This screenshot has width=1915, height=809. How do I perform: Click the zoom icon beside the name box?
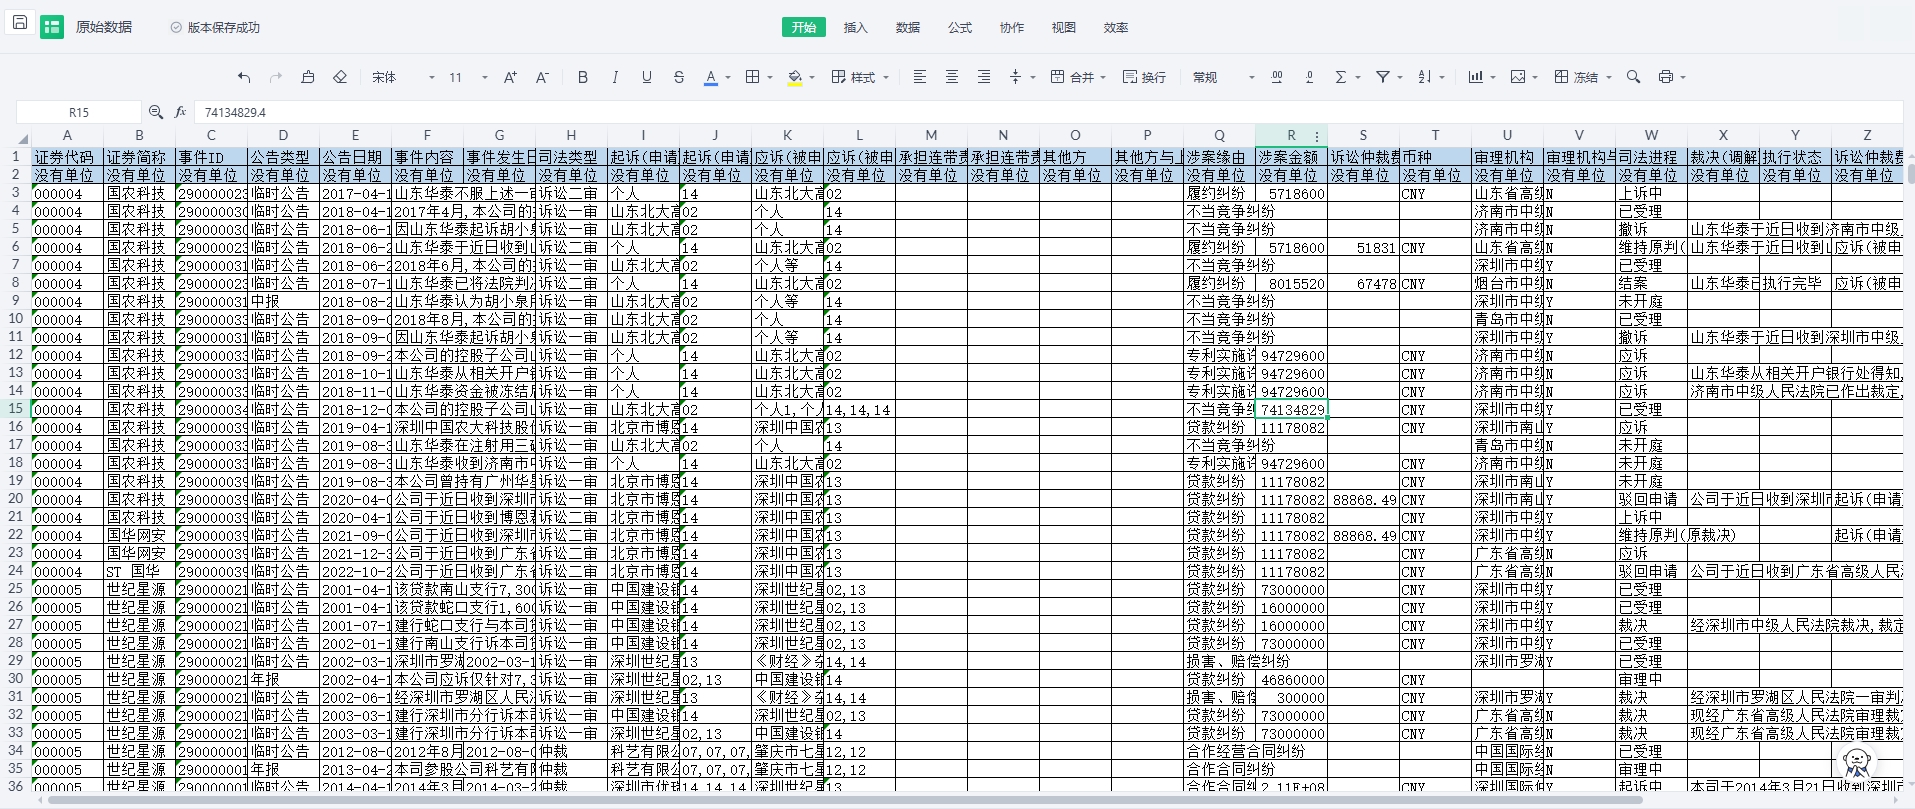[155, 112]
